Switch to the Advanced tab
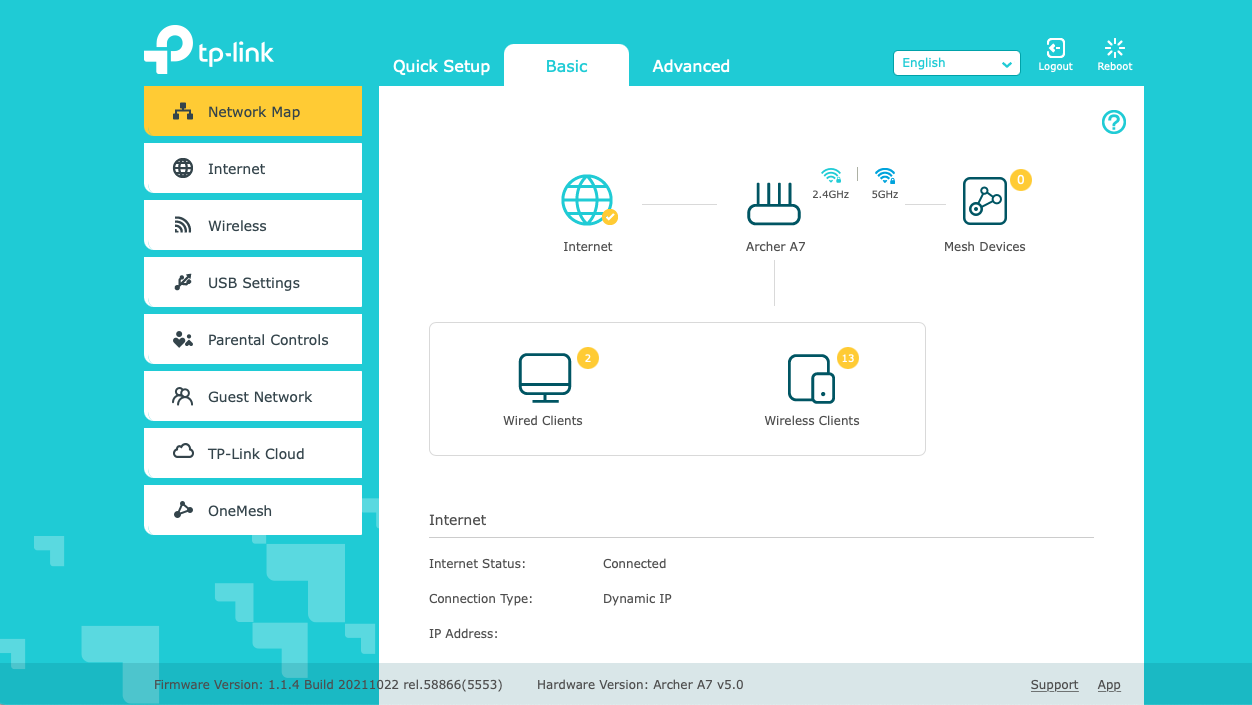Viewport: 1252px width, 705px height. click(x=691, y=66)
